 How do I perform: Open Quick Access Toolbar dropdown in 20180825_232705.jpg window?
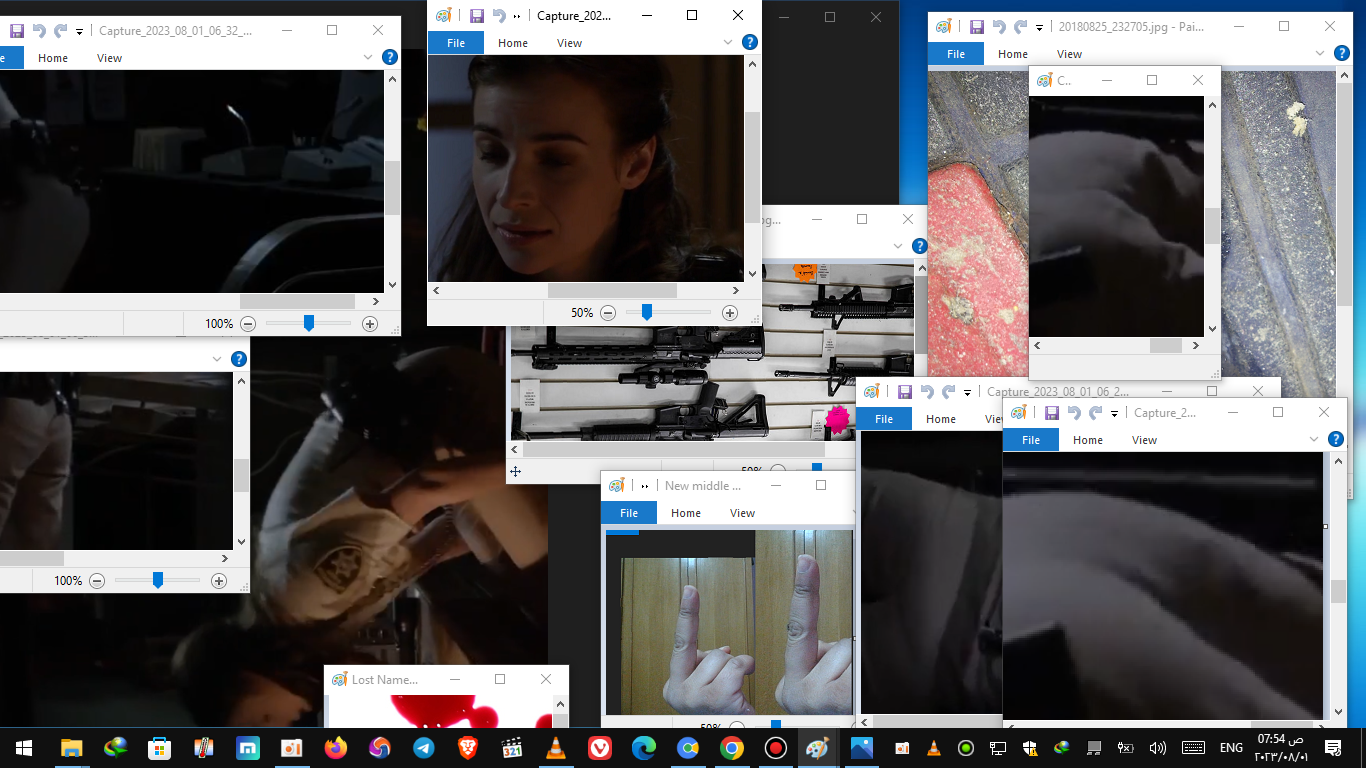click(1039, 28)
